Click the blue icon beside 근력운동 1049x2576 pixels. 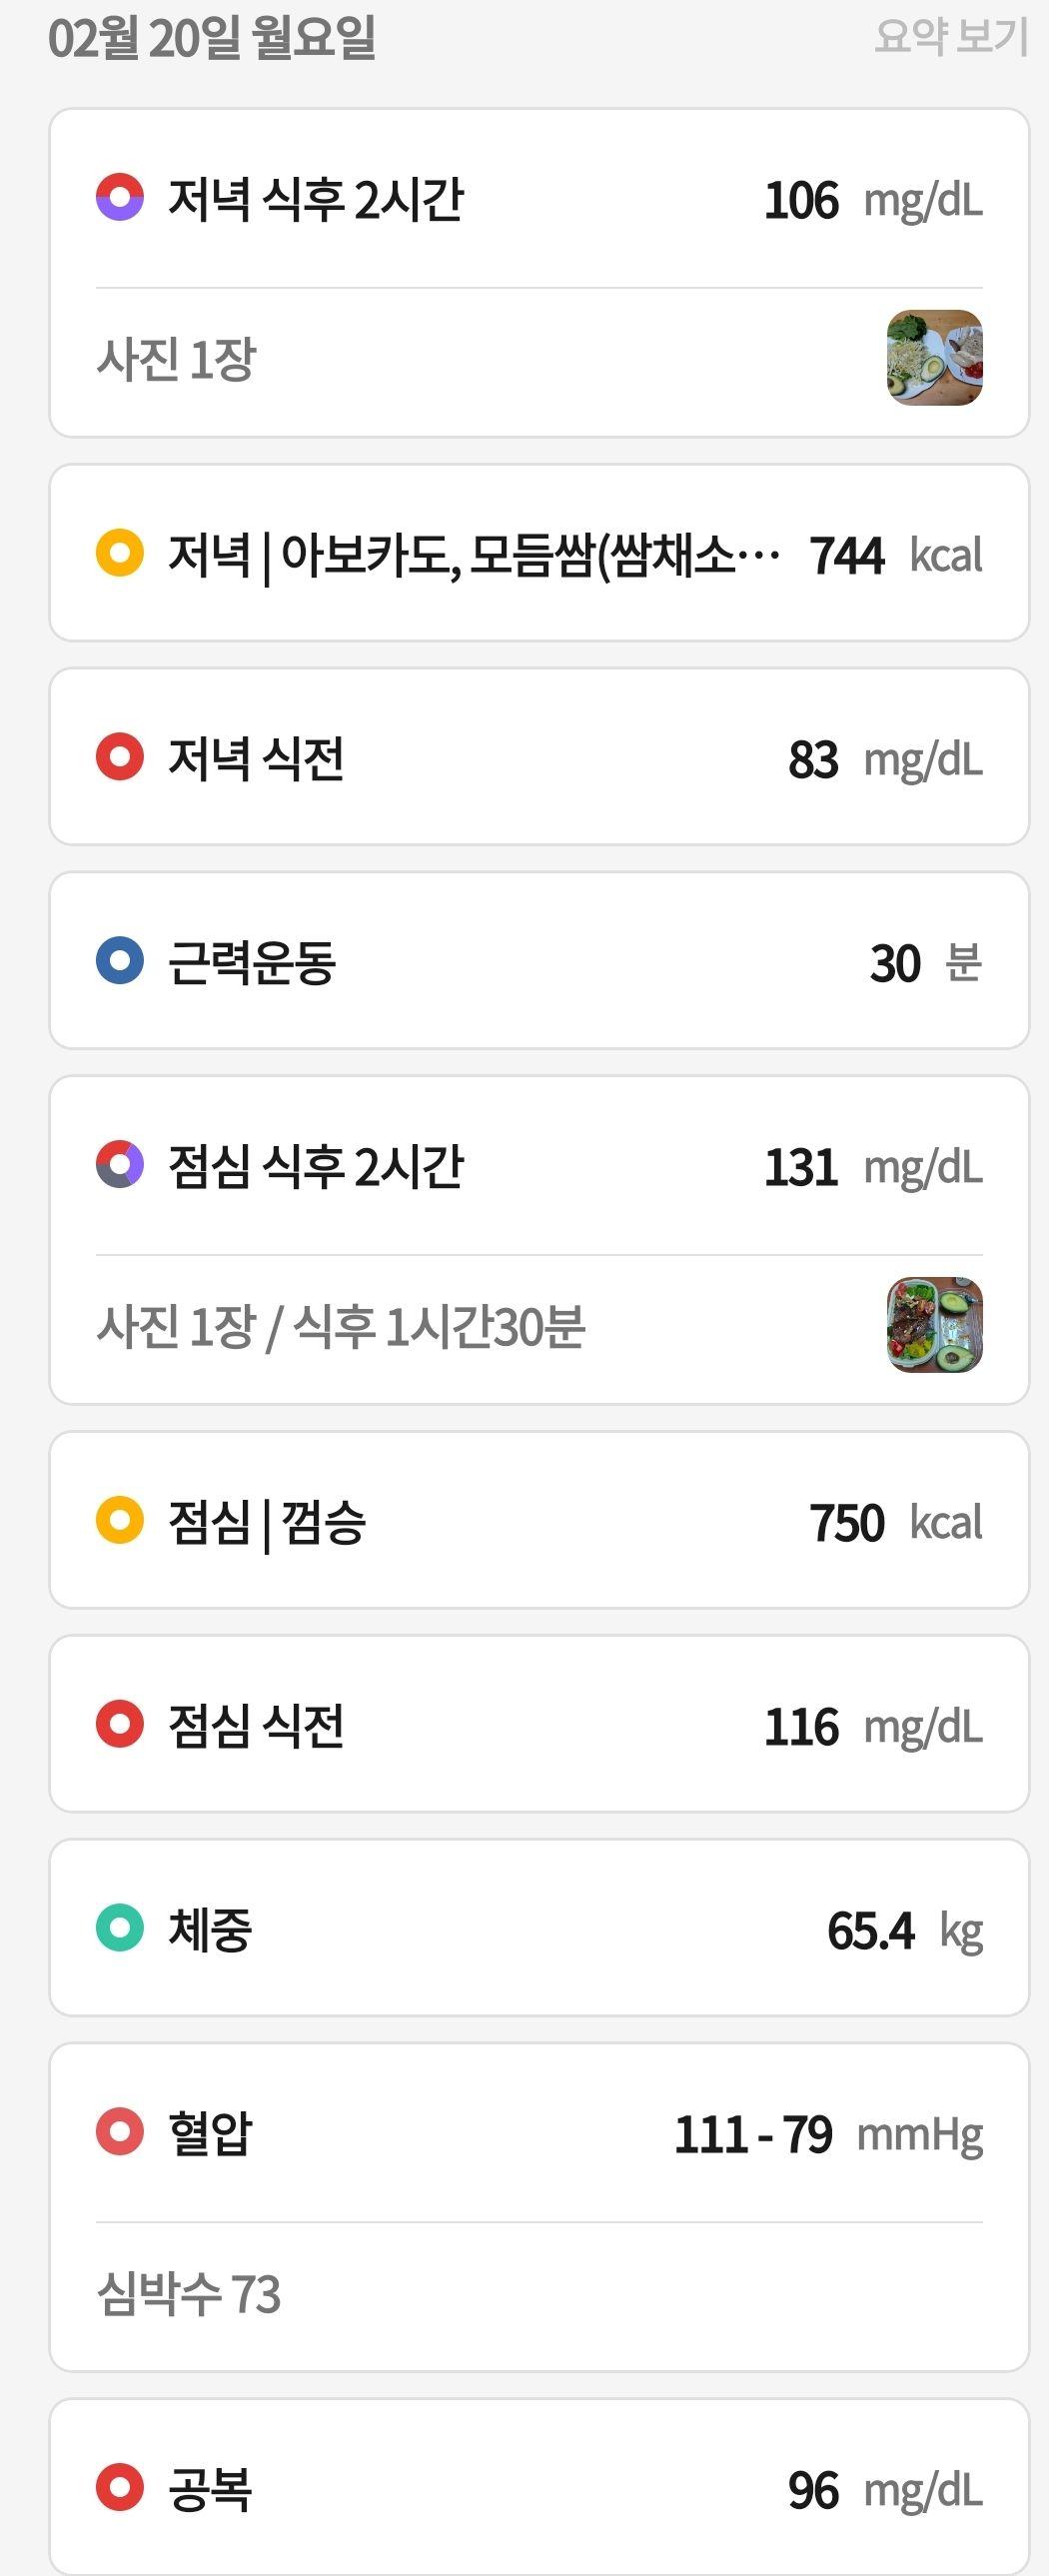click(x=120, y=960)
